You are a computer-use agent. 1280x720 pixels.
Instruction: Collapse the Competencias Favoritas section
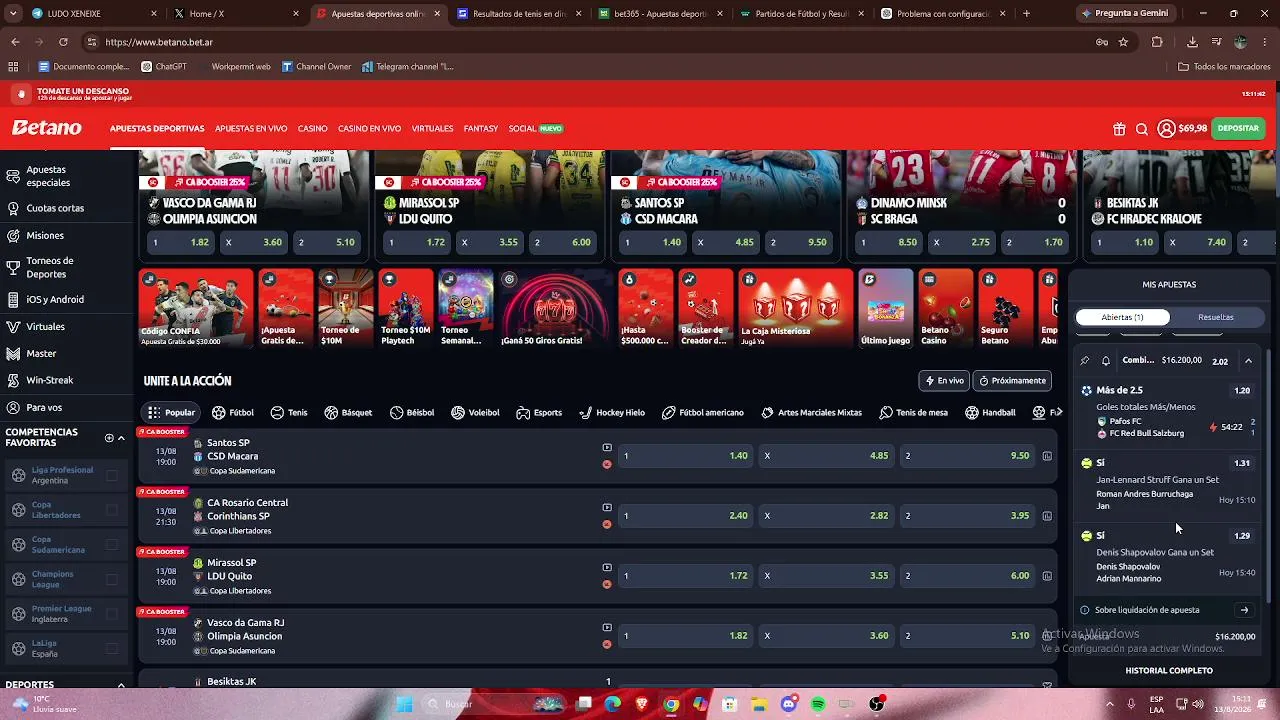(x=121, y=438)
